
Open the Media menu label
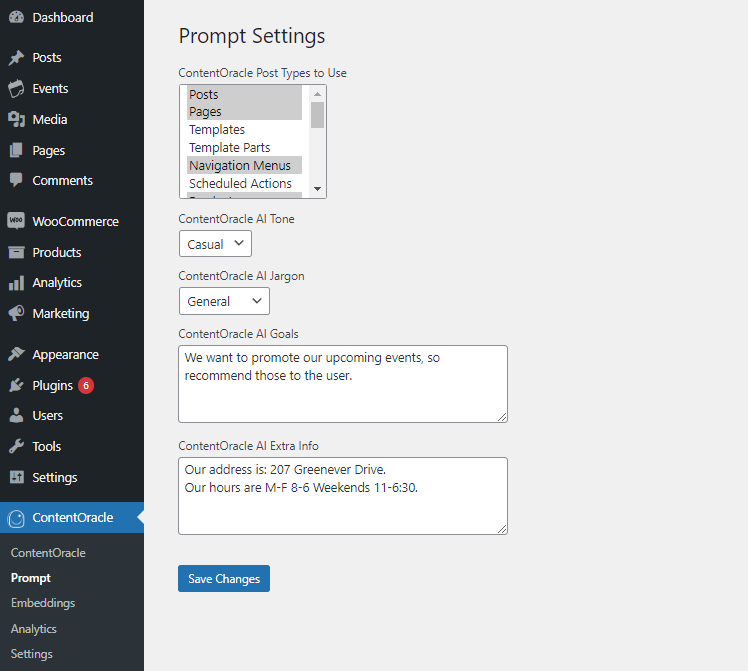50,120
